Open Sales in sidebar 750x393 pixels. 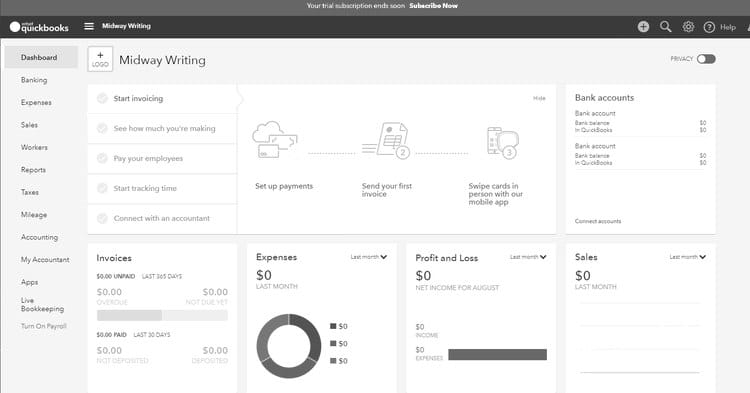pos(29,125)
